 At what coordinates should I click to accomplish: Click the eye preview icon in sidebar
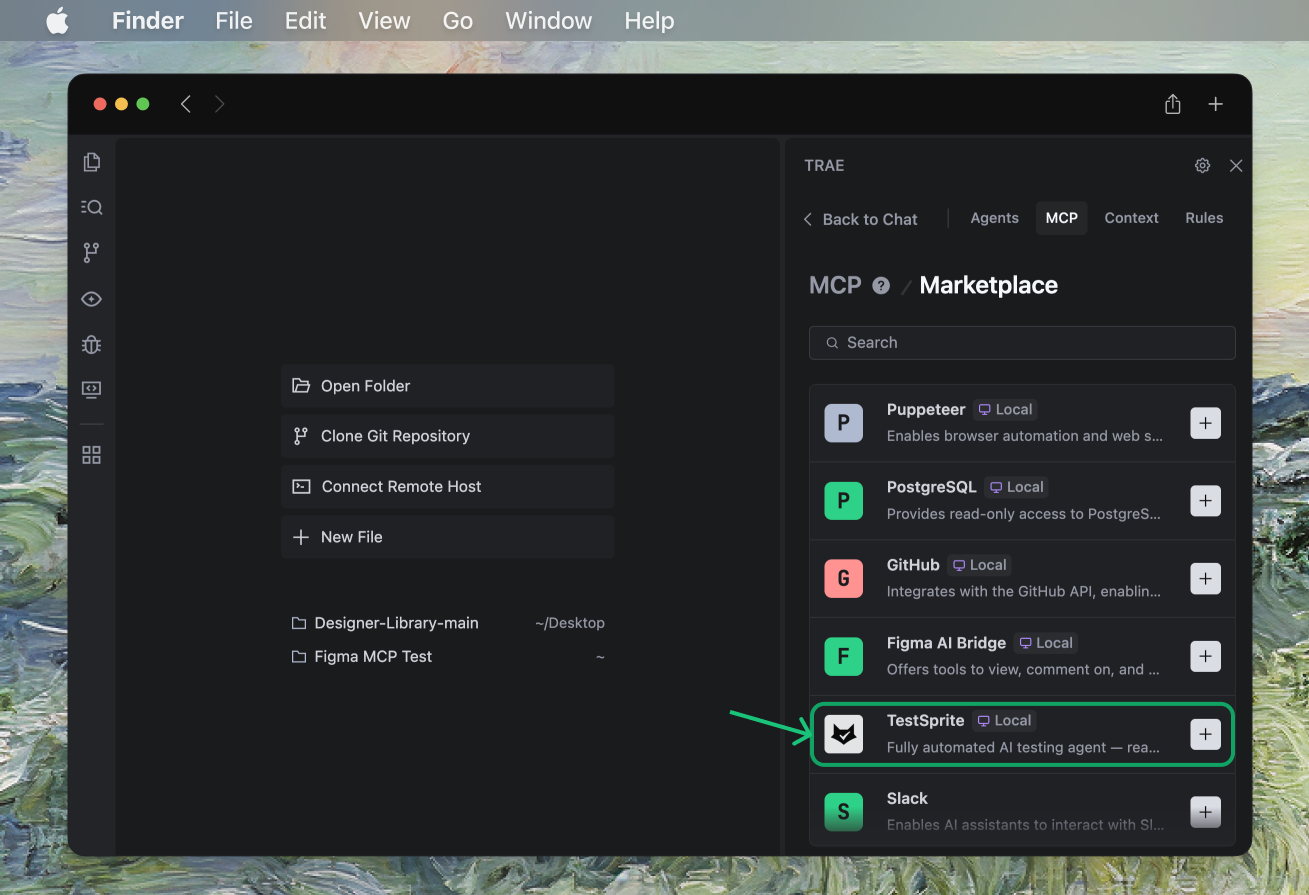click(x=92, y=299)
